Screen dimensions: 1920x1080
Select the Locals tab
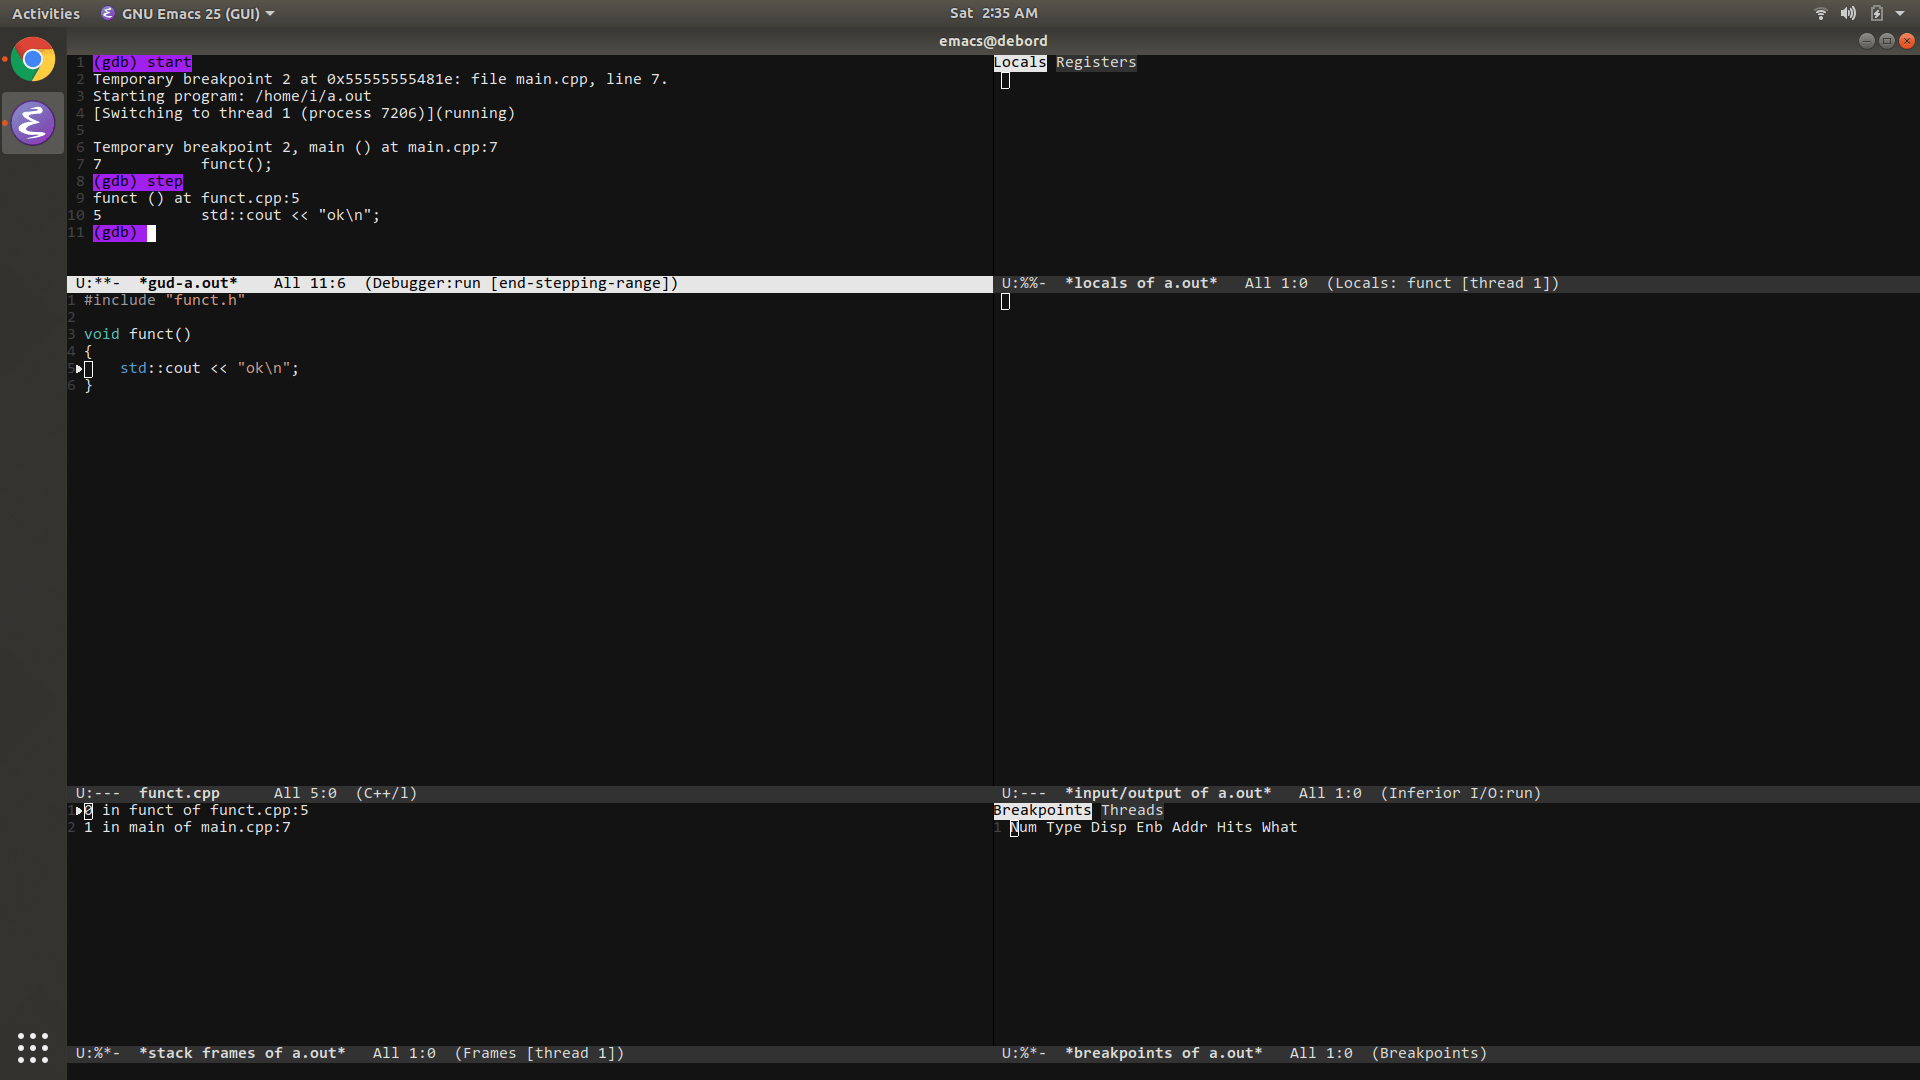click(1019, 62)
